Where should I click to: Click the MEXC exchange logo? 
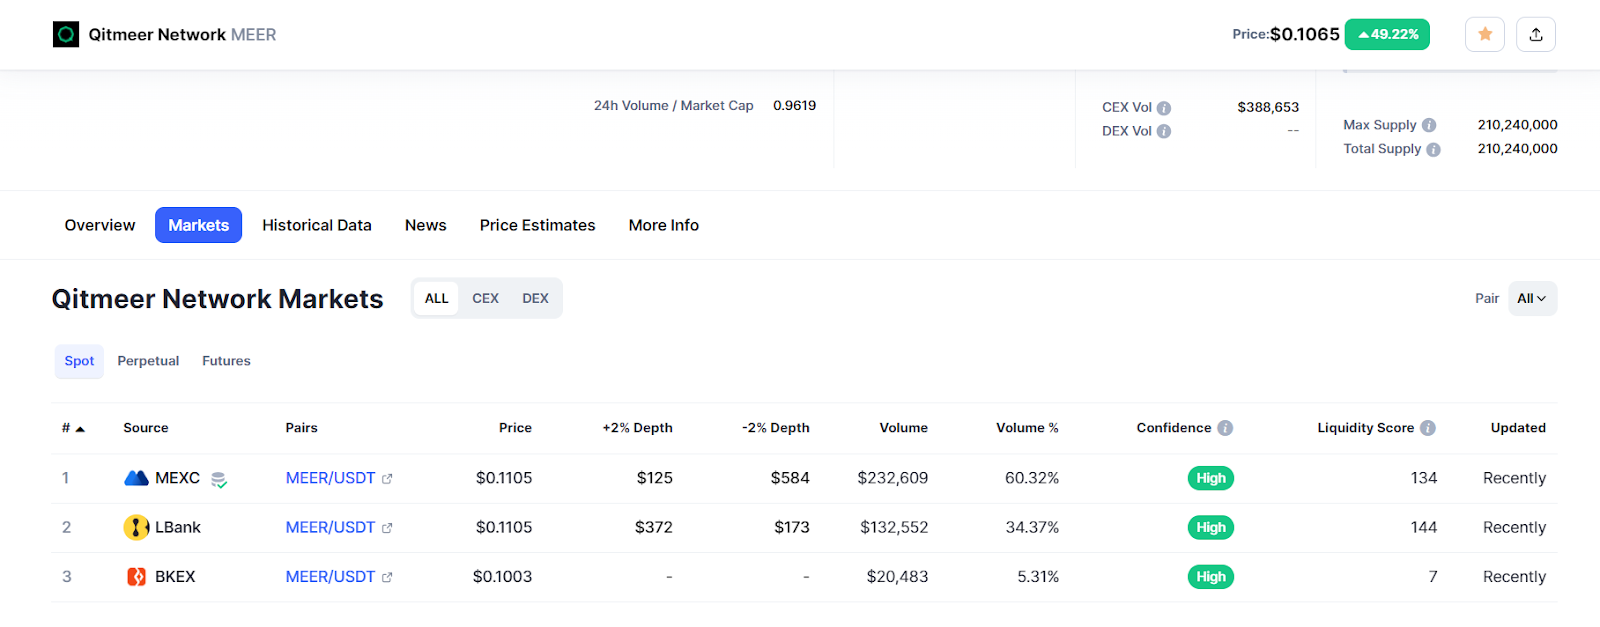[x=136, y=478]
